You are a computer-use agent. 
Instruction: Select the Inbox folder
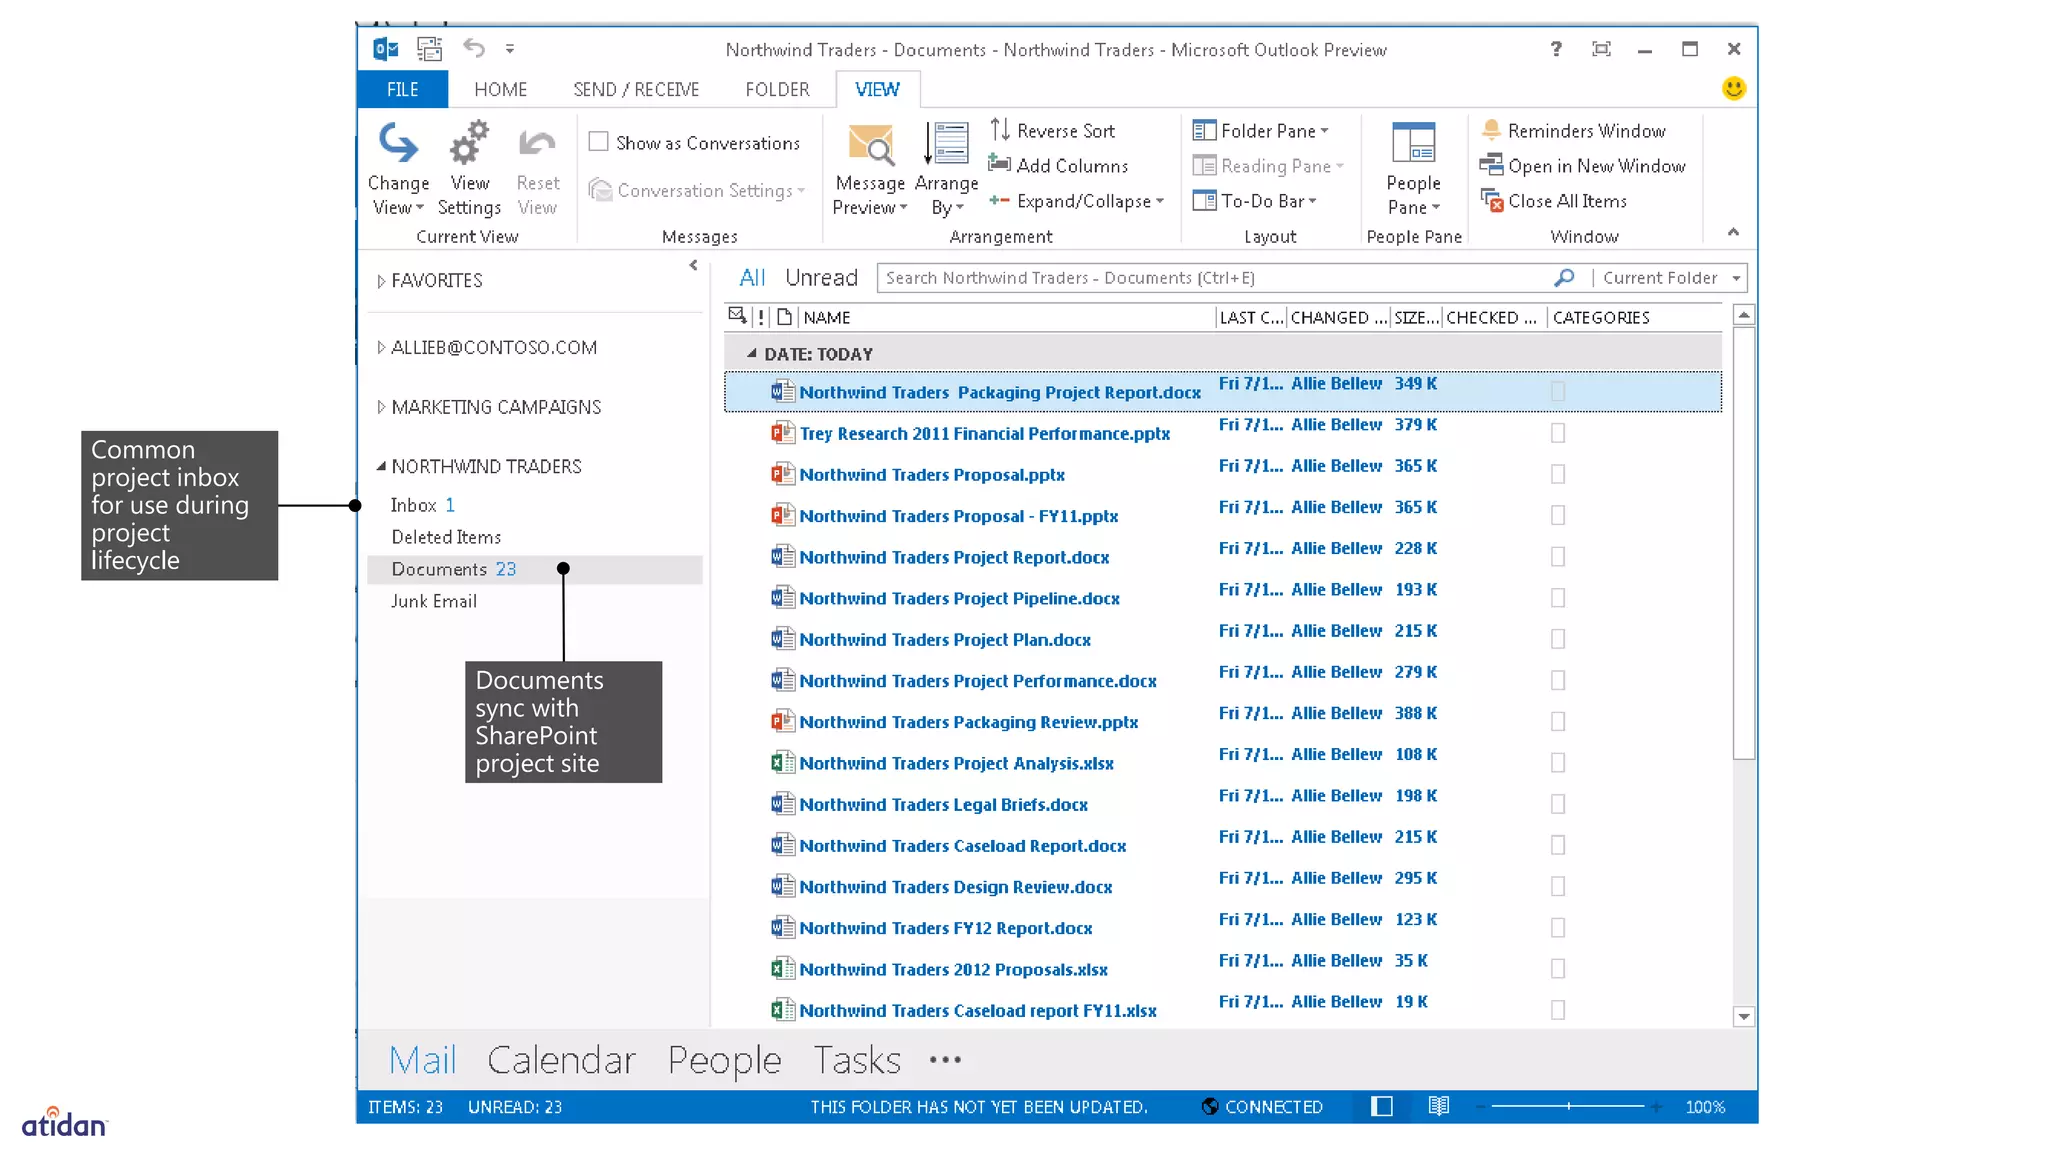coord(413,505)
